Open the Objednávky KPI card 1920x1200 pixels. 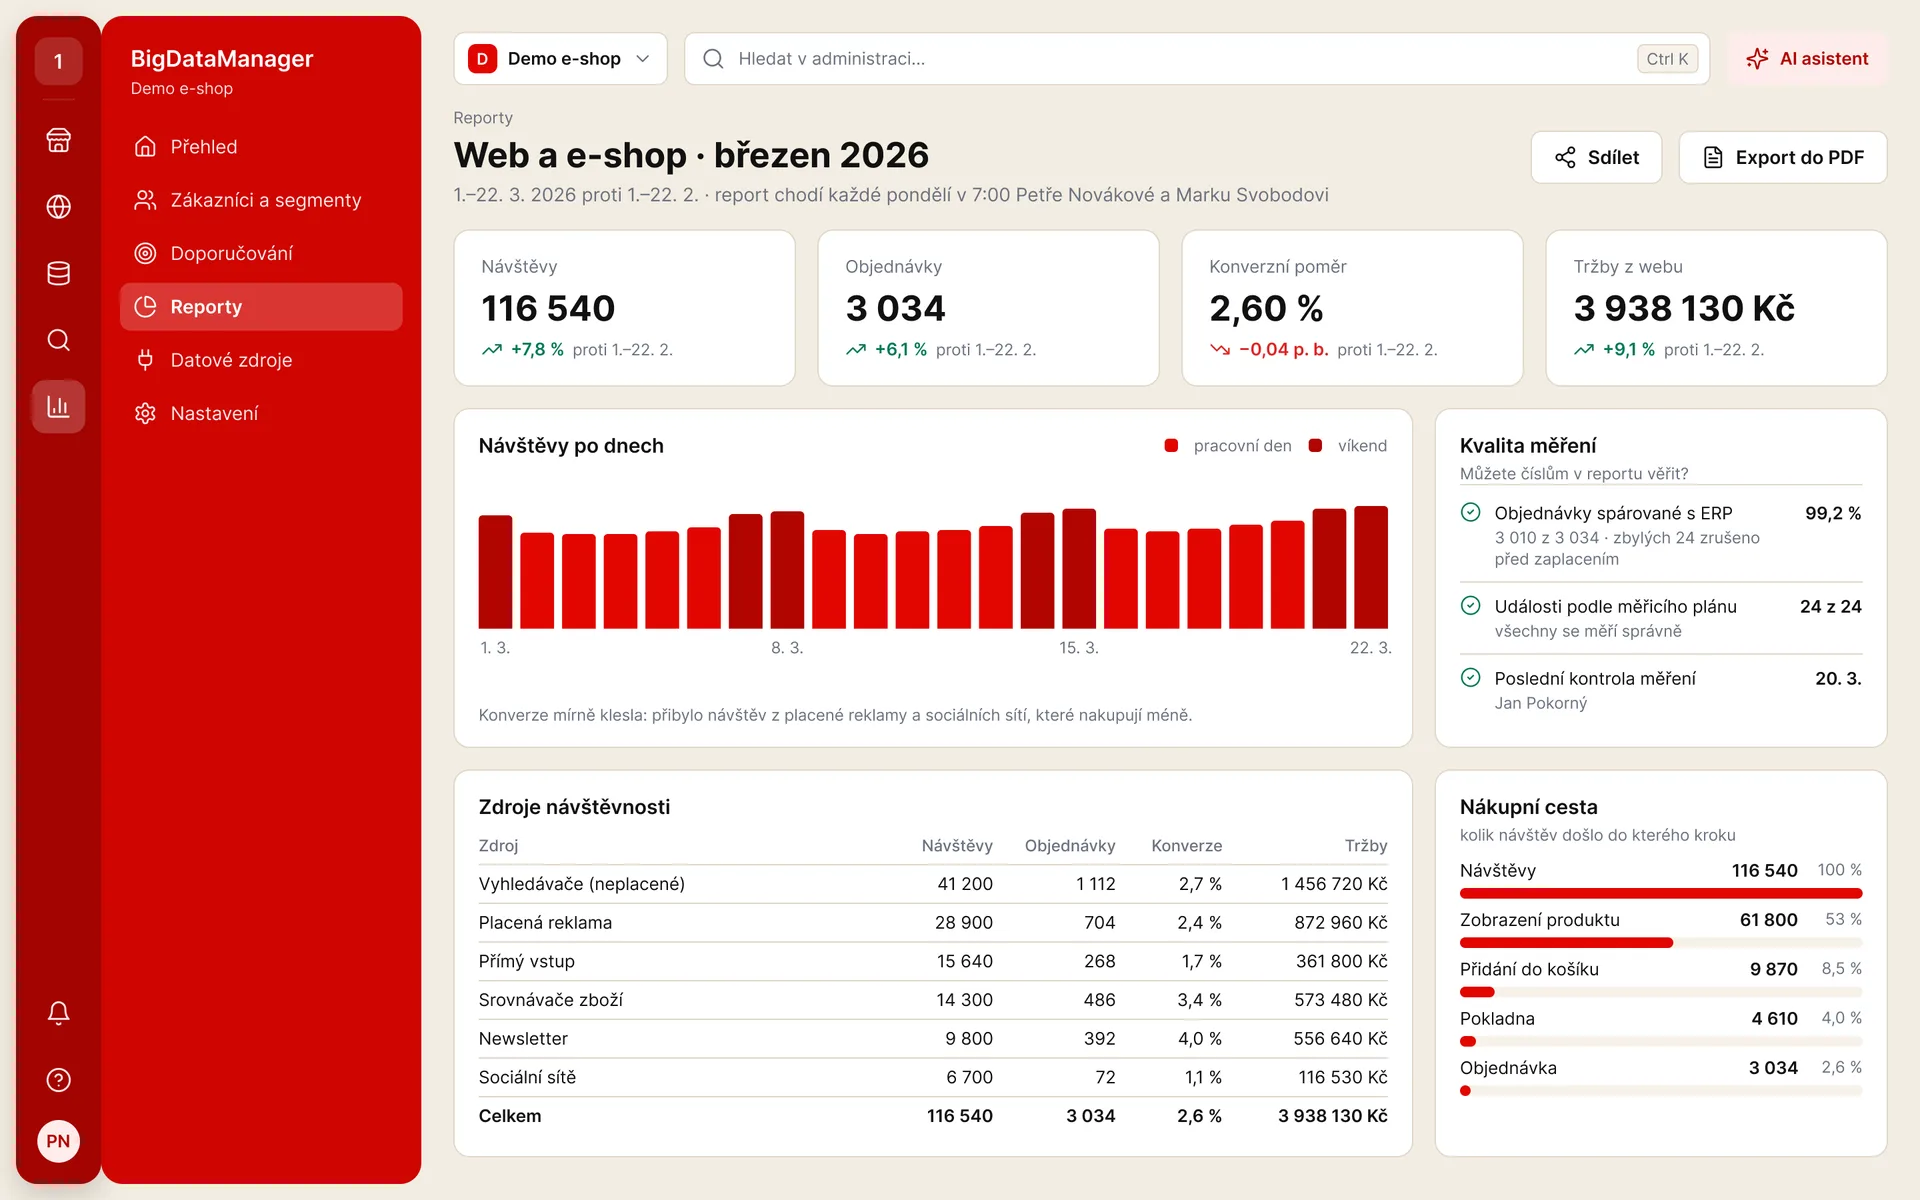tap(988, 308)
